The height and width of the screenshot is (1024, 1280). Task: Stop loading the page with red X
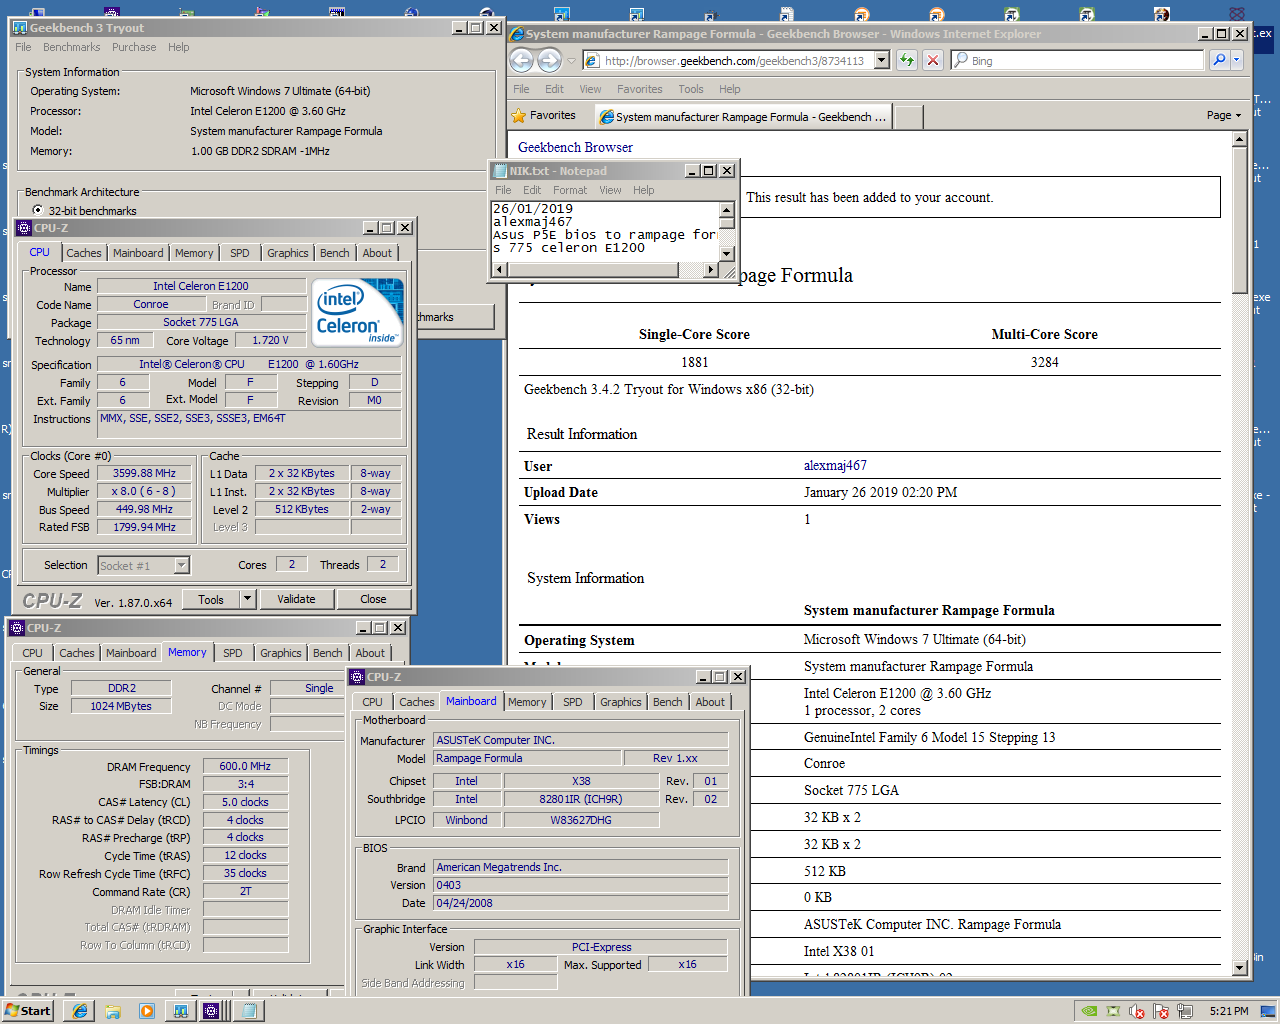[x=933, y=61]
